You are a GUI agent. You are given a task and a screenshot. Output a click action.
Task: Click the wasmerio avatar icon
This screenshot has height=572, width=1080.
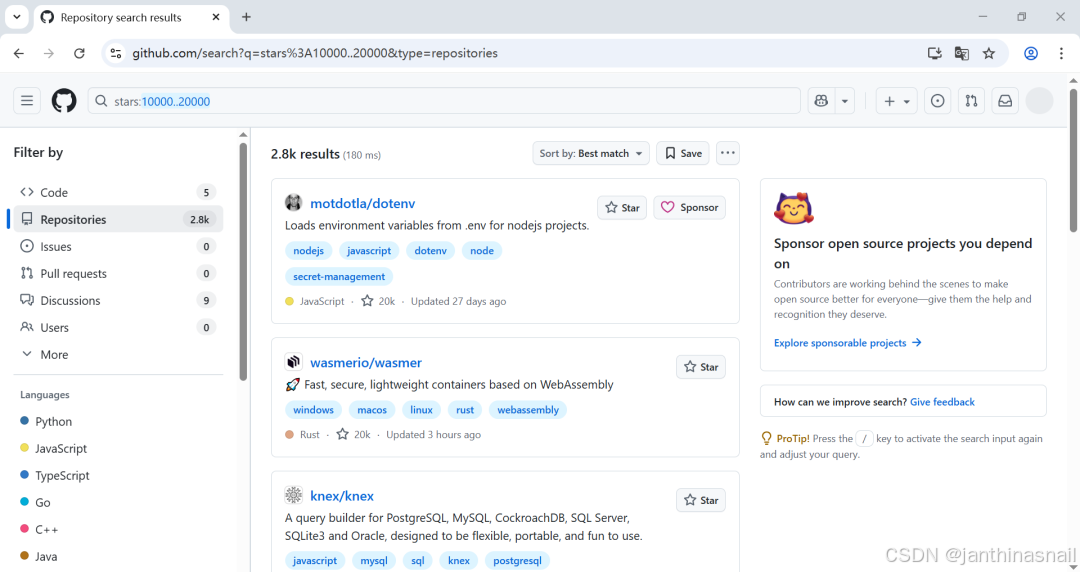(293, 362)
